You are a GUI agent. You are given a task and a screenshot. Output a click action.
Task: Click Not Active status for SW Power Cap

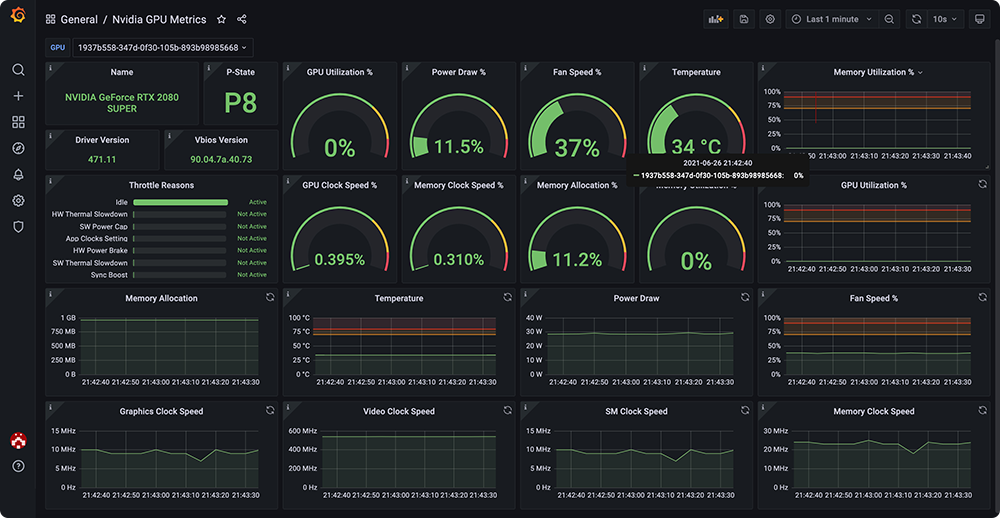pyautogui.click(x=252, y=226)
